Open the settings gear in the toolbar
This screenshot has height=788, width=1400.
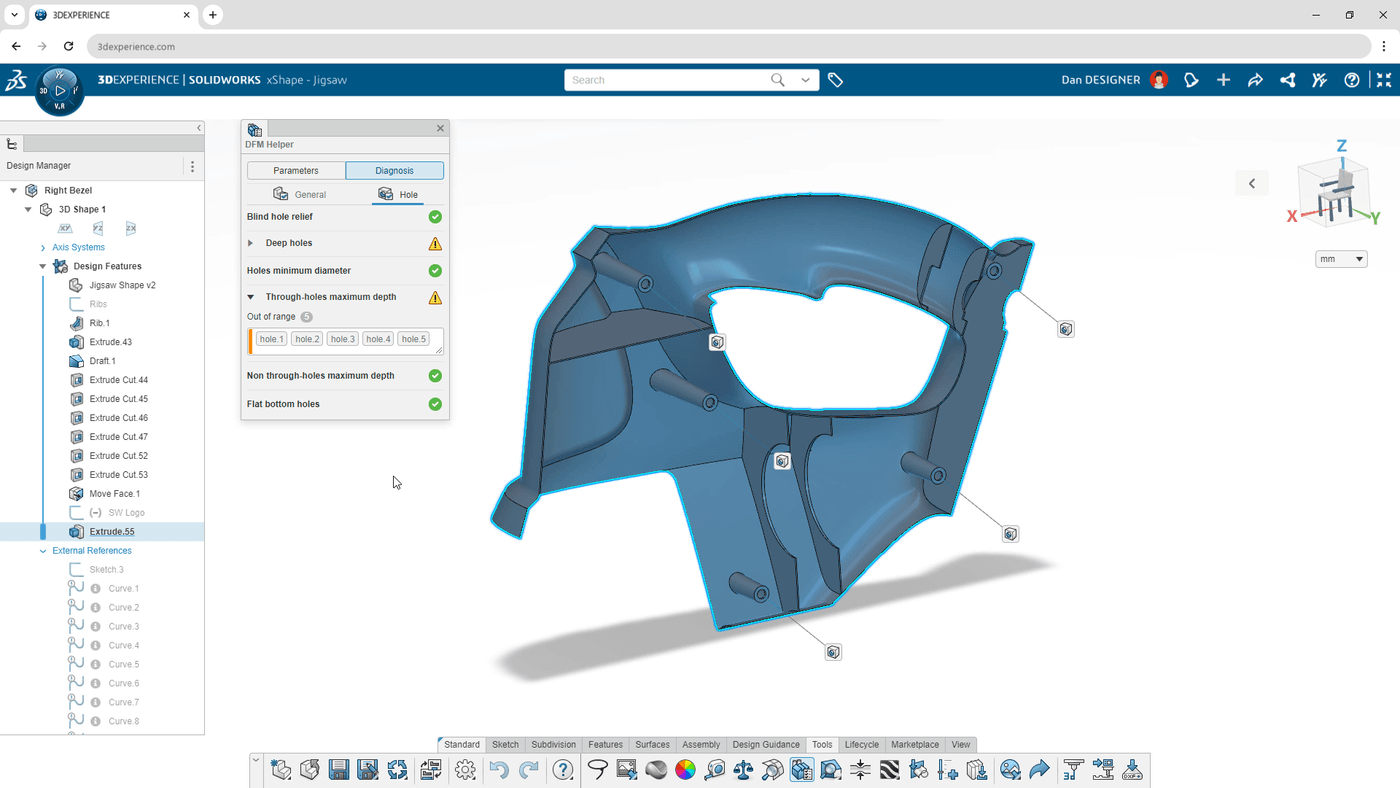point(464,769)
